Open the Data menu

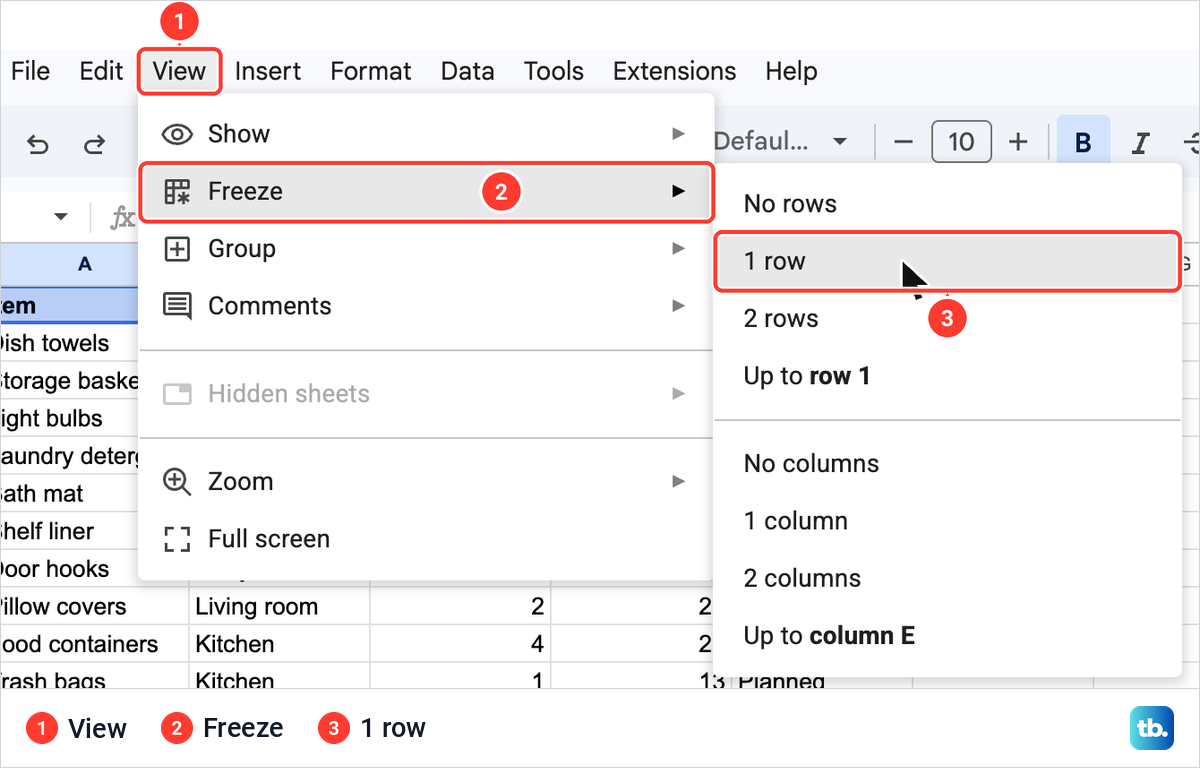[x=467, y=71]
